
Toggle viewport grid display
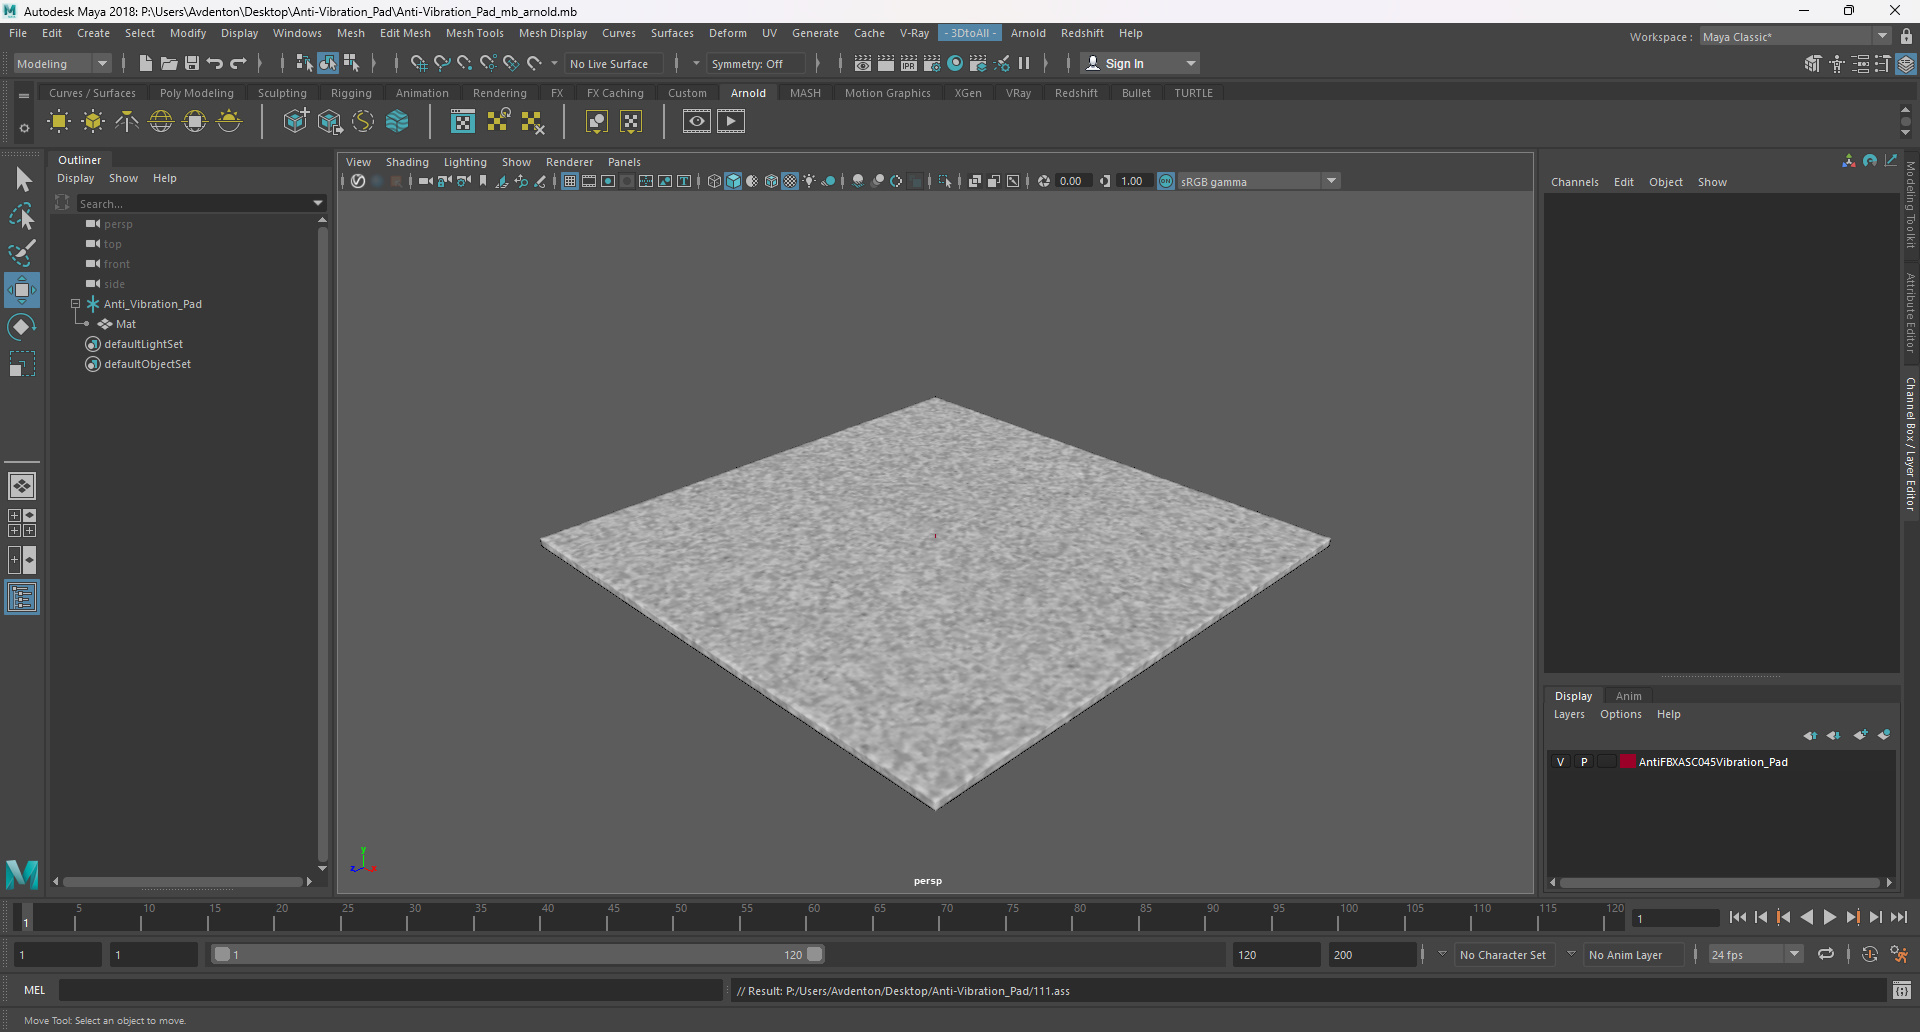(x=570, y=181)
